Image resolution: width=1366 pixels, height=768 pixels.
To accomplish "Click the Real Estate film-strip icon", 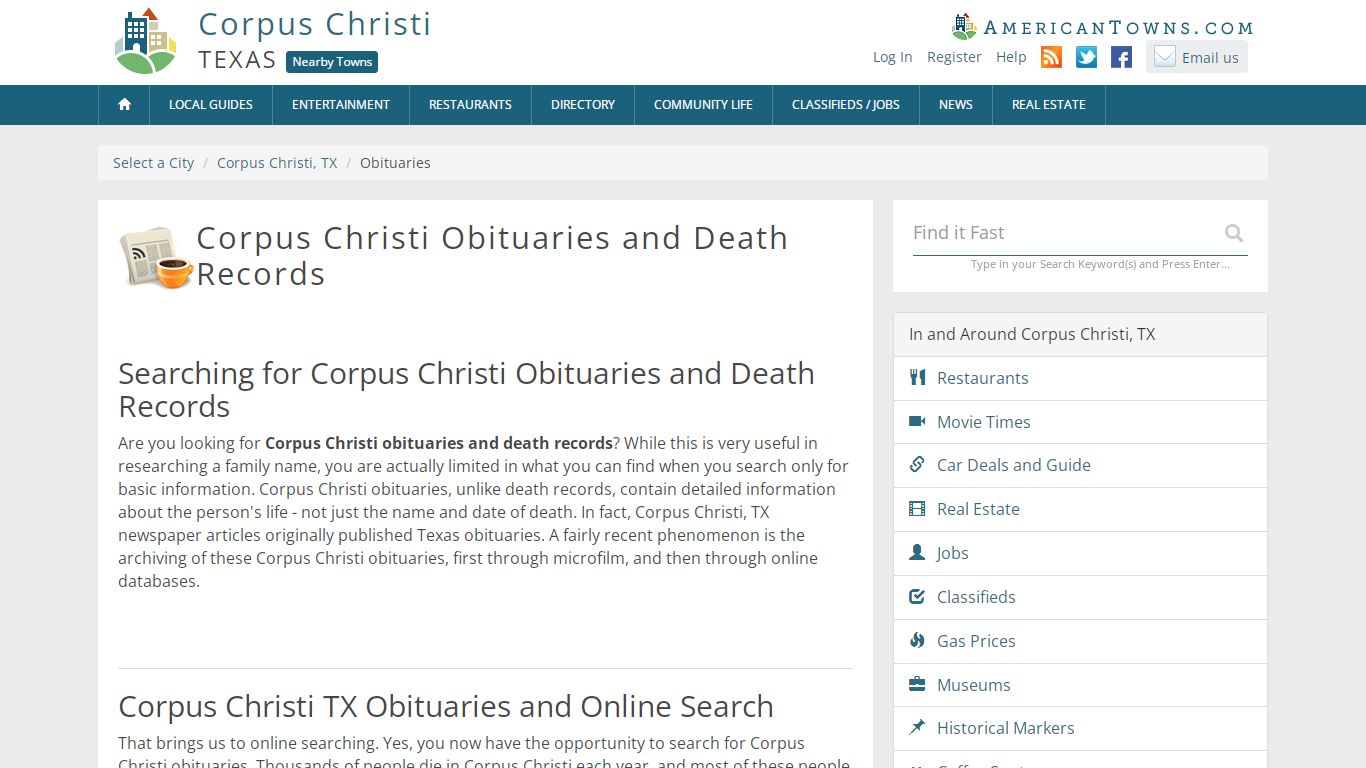I will click(917, 508).
